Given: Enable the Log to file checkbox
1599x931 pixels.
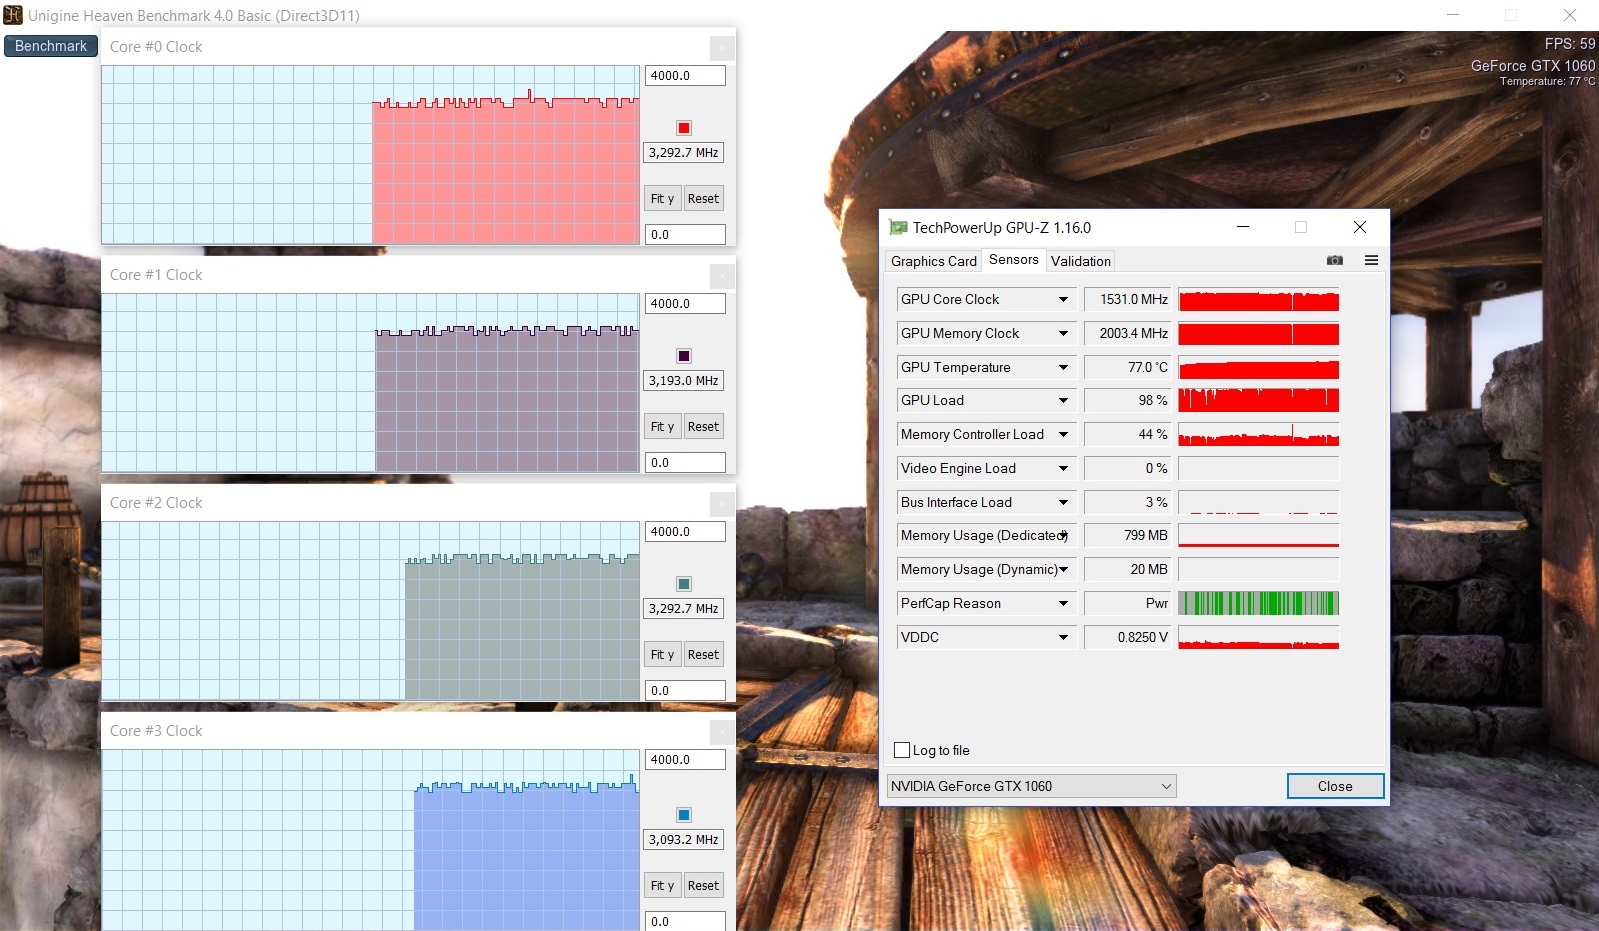Looking at the screenshot, I should coord(902,750).
